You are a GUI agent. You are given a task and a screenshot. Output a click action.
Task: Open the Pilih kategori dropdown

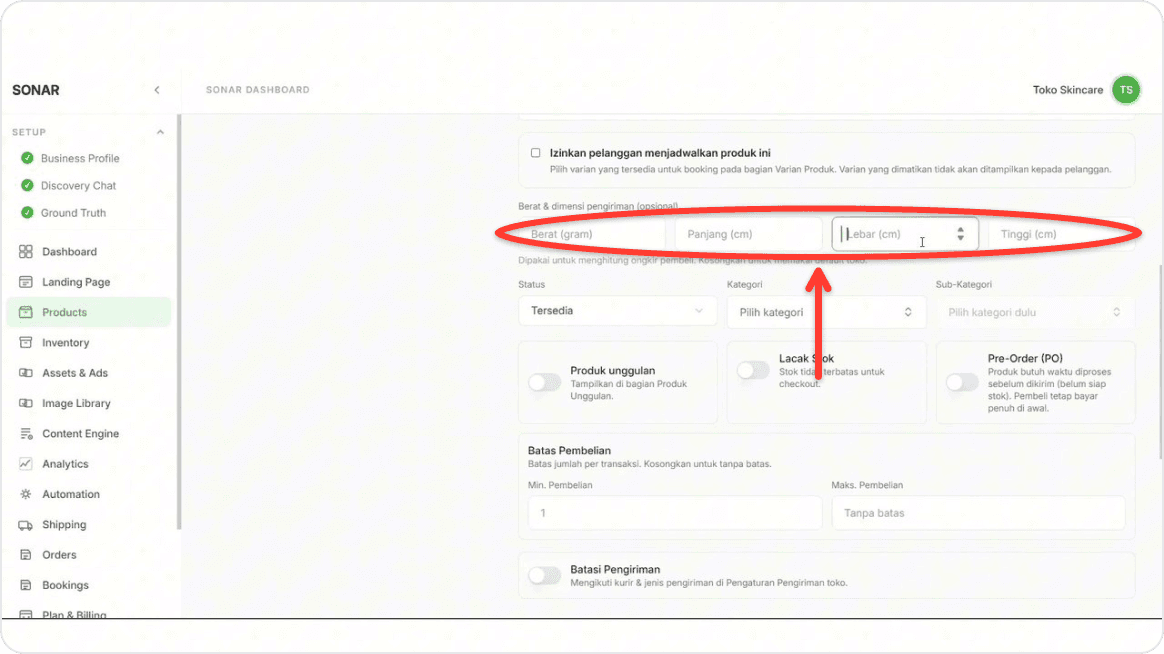[x=826, y=313]
